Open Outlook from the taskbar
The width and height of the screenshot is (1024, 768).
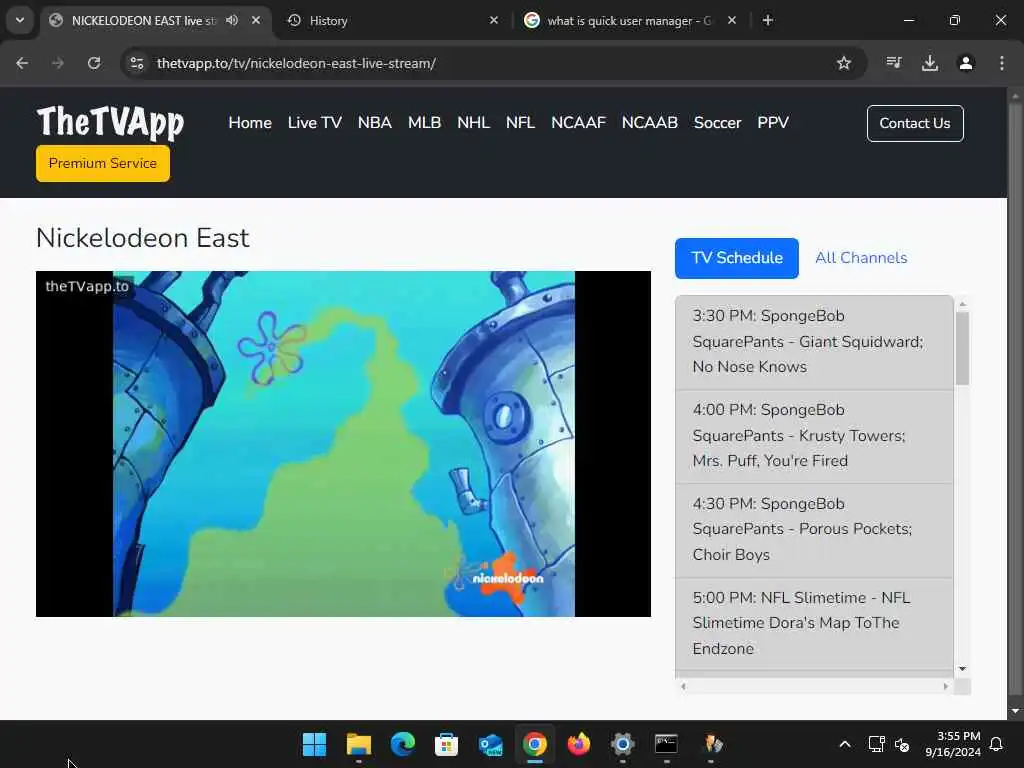[x=490, y=744]
